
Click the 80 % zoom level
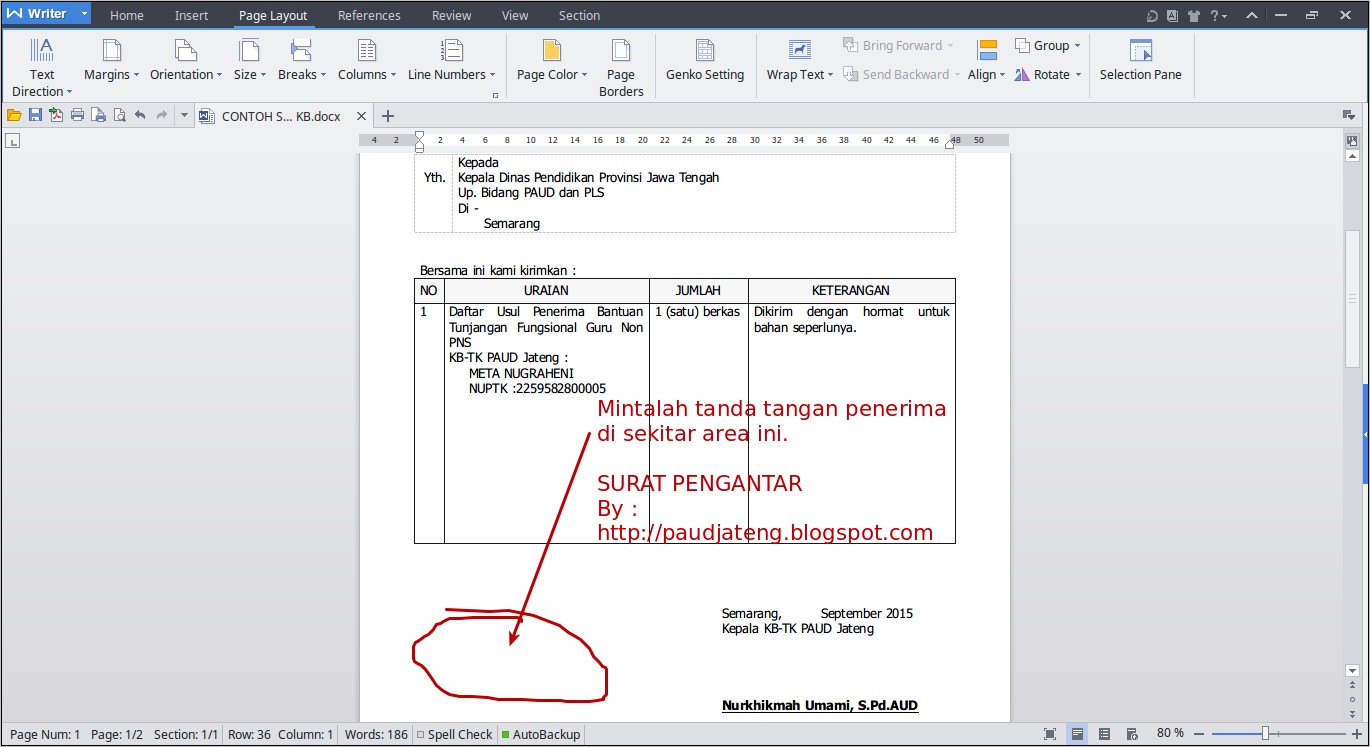pos(1170,734)
